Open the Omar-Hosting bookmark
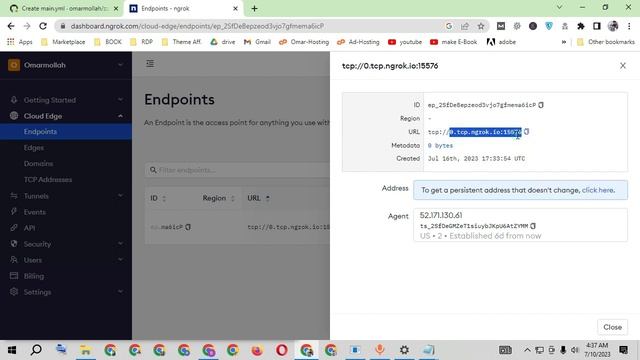The width and height of the screenshot is (640, 360). click(304, 42)
